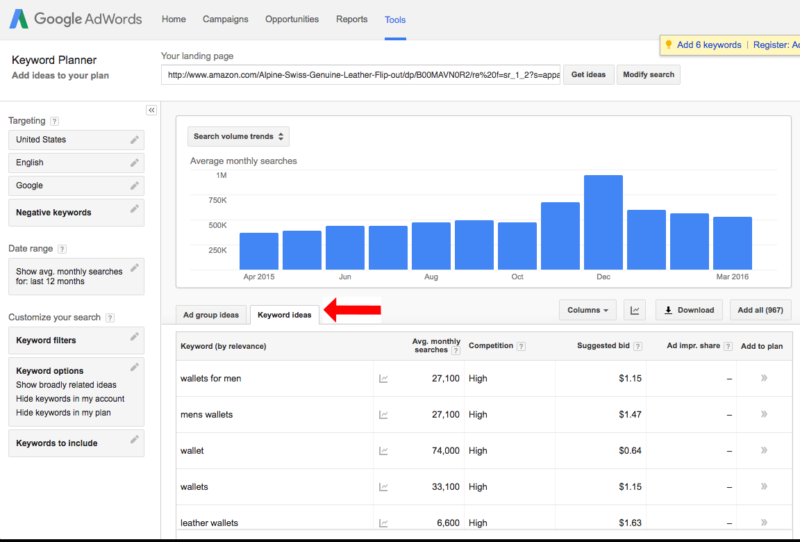Click the landing page URL field

point(361,75)
